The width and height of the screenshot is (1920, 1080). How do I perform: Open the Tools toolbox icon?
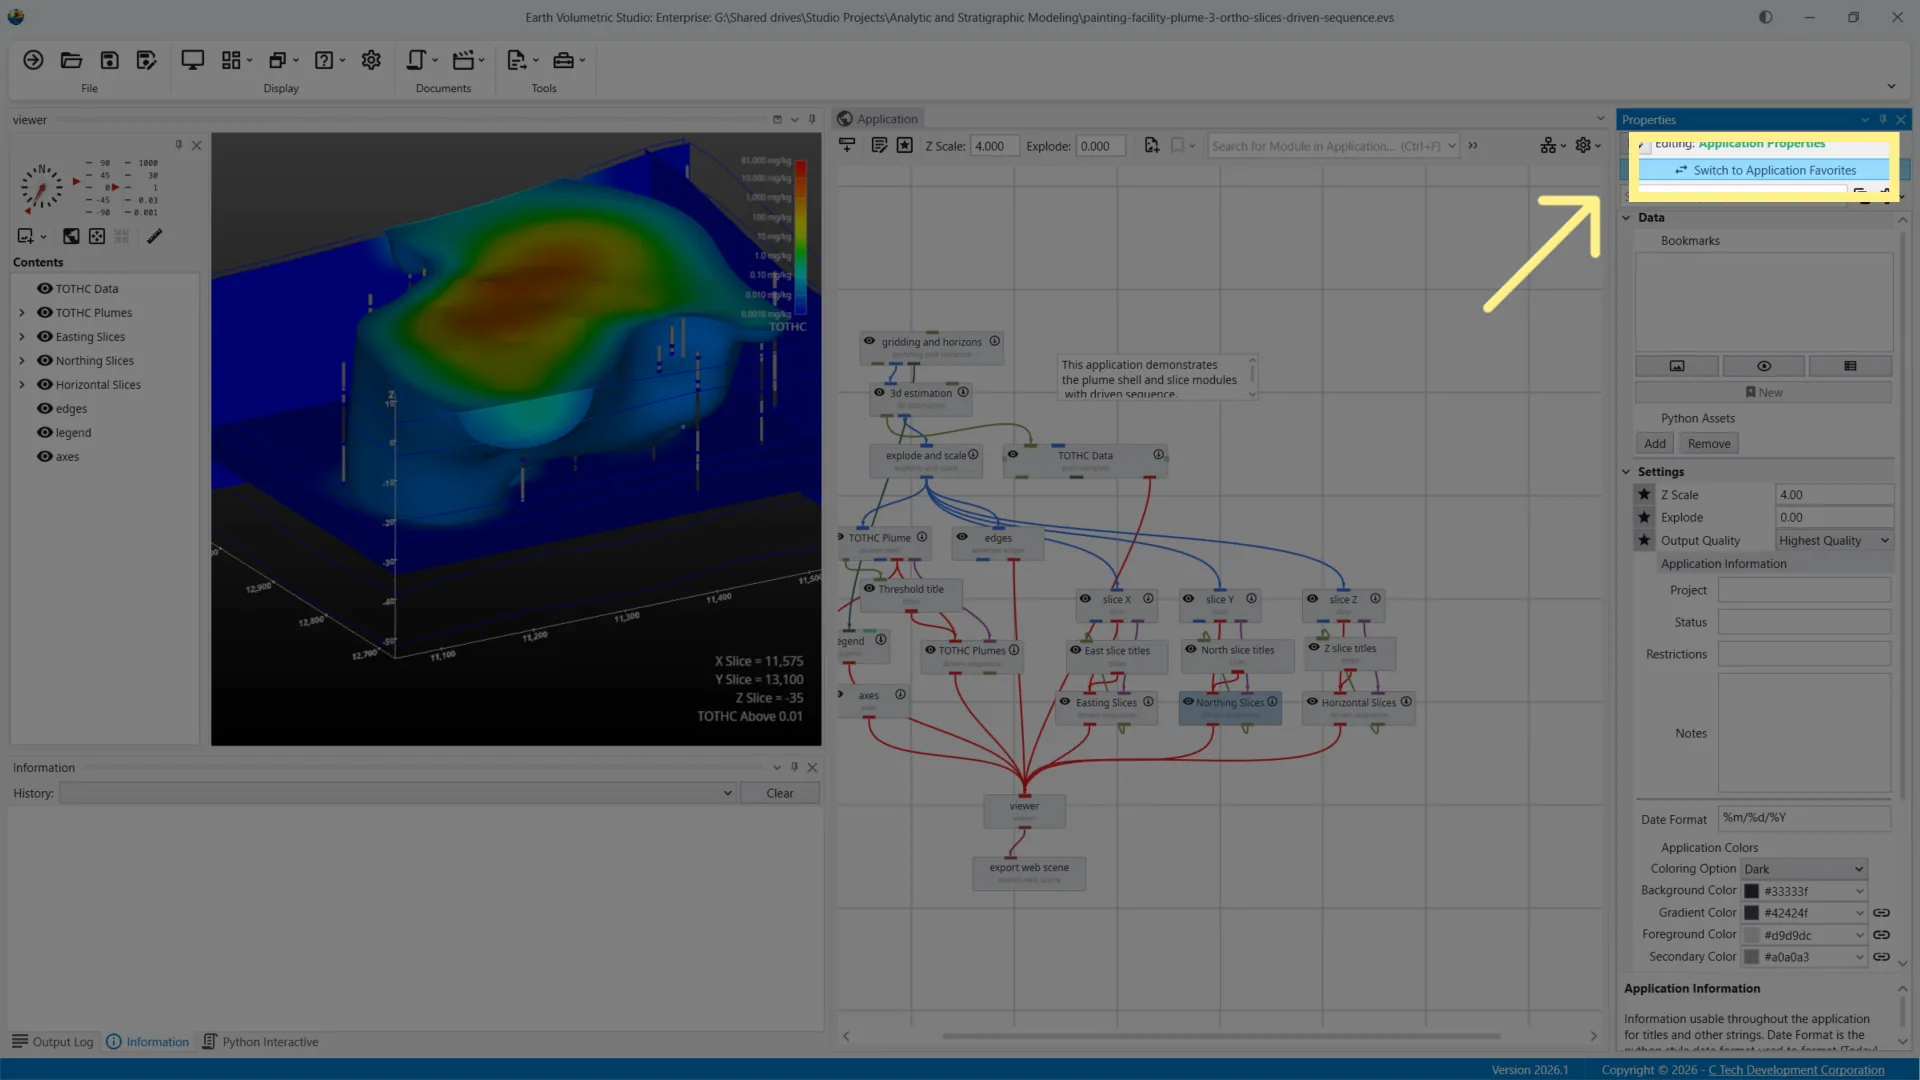tap(564, 60)
